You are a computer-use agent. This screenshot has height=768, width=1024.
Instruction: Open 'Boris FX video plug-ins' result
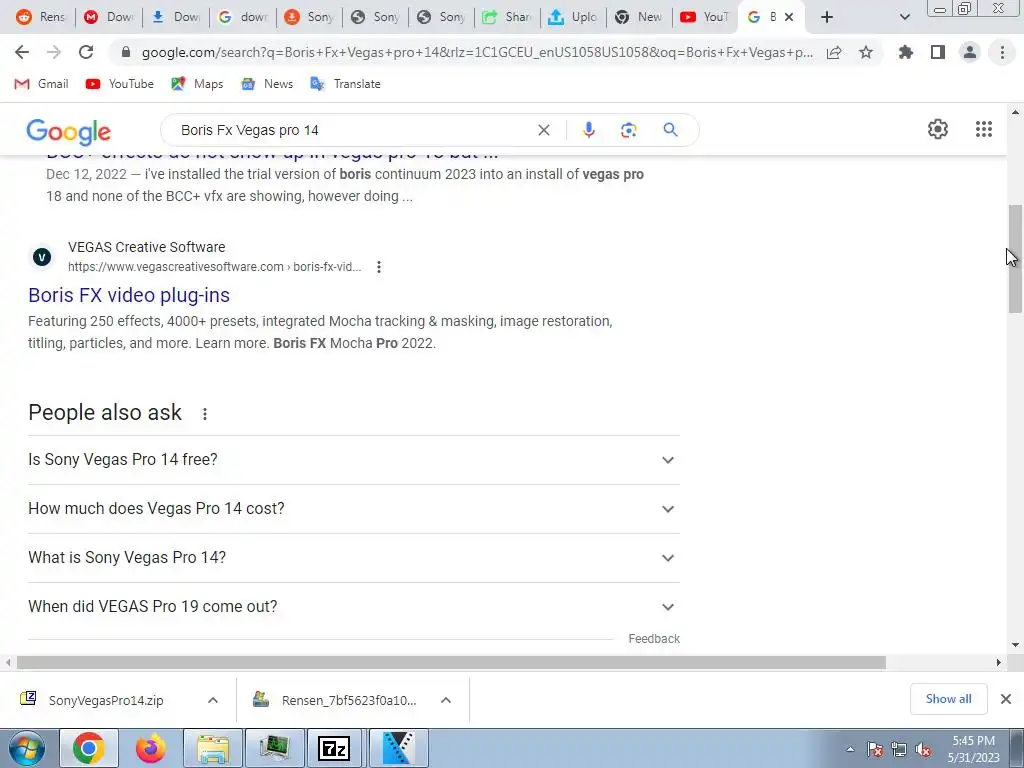click(129, 295)
